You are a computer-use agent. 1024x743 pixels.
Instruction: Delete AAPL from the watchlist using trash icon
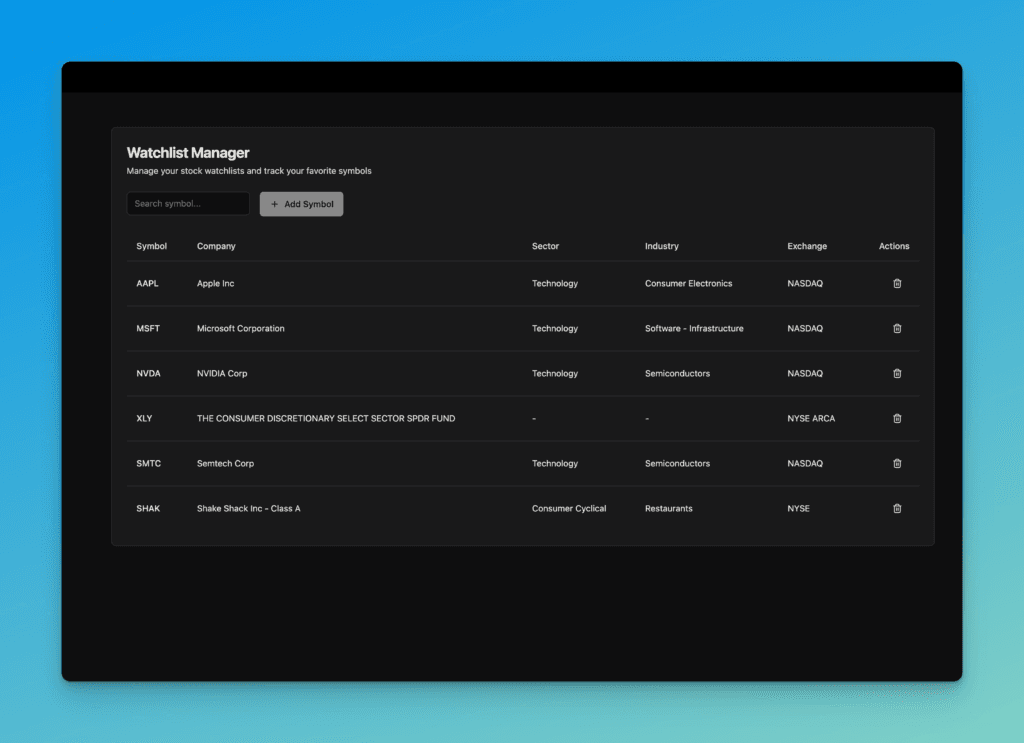pos(897,283)
